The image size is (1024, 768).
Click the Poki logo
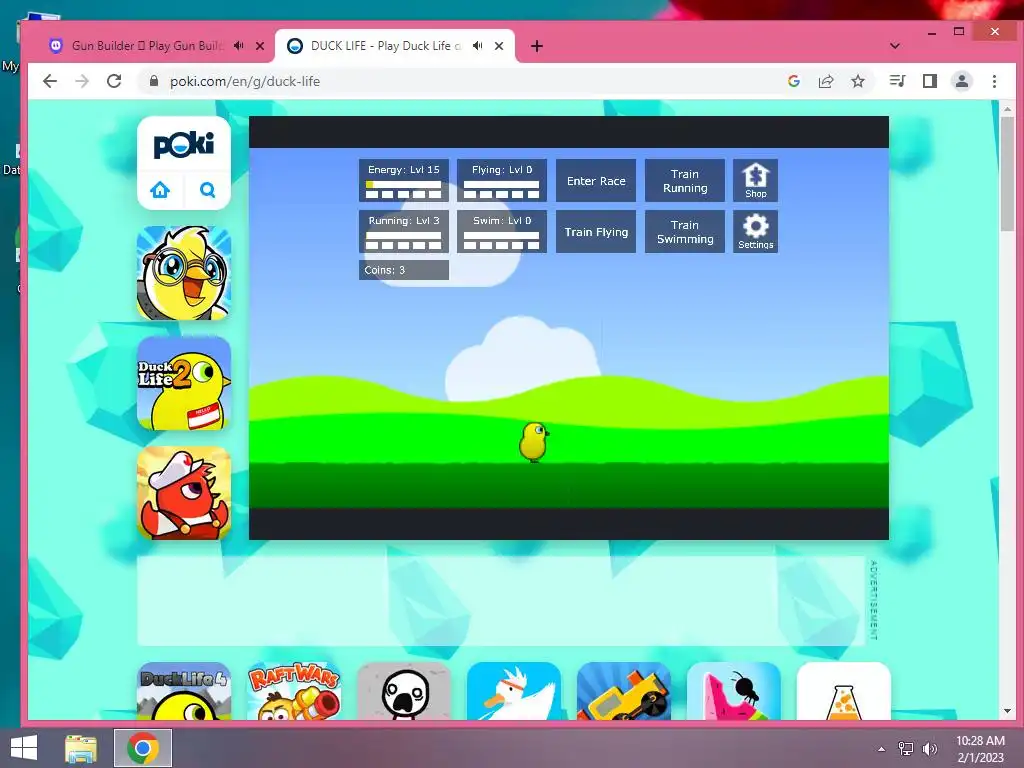tap(184, 144)
